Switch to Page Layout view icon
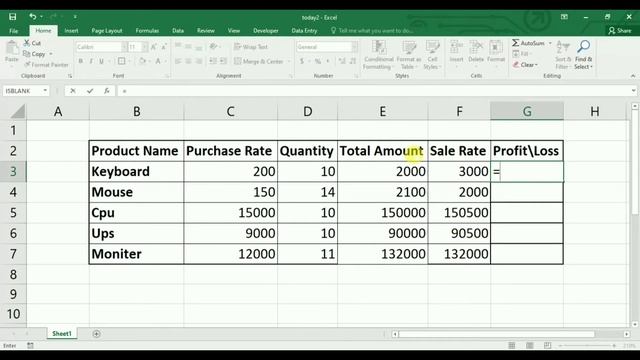Viewport: 640px width, 360px height. (x=529, y=345)
